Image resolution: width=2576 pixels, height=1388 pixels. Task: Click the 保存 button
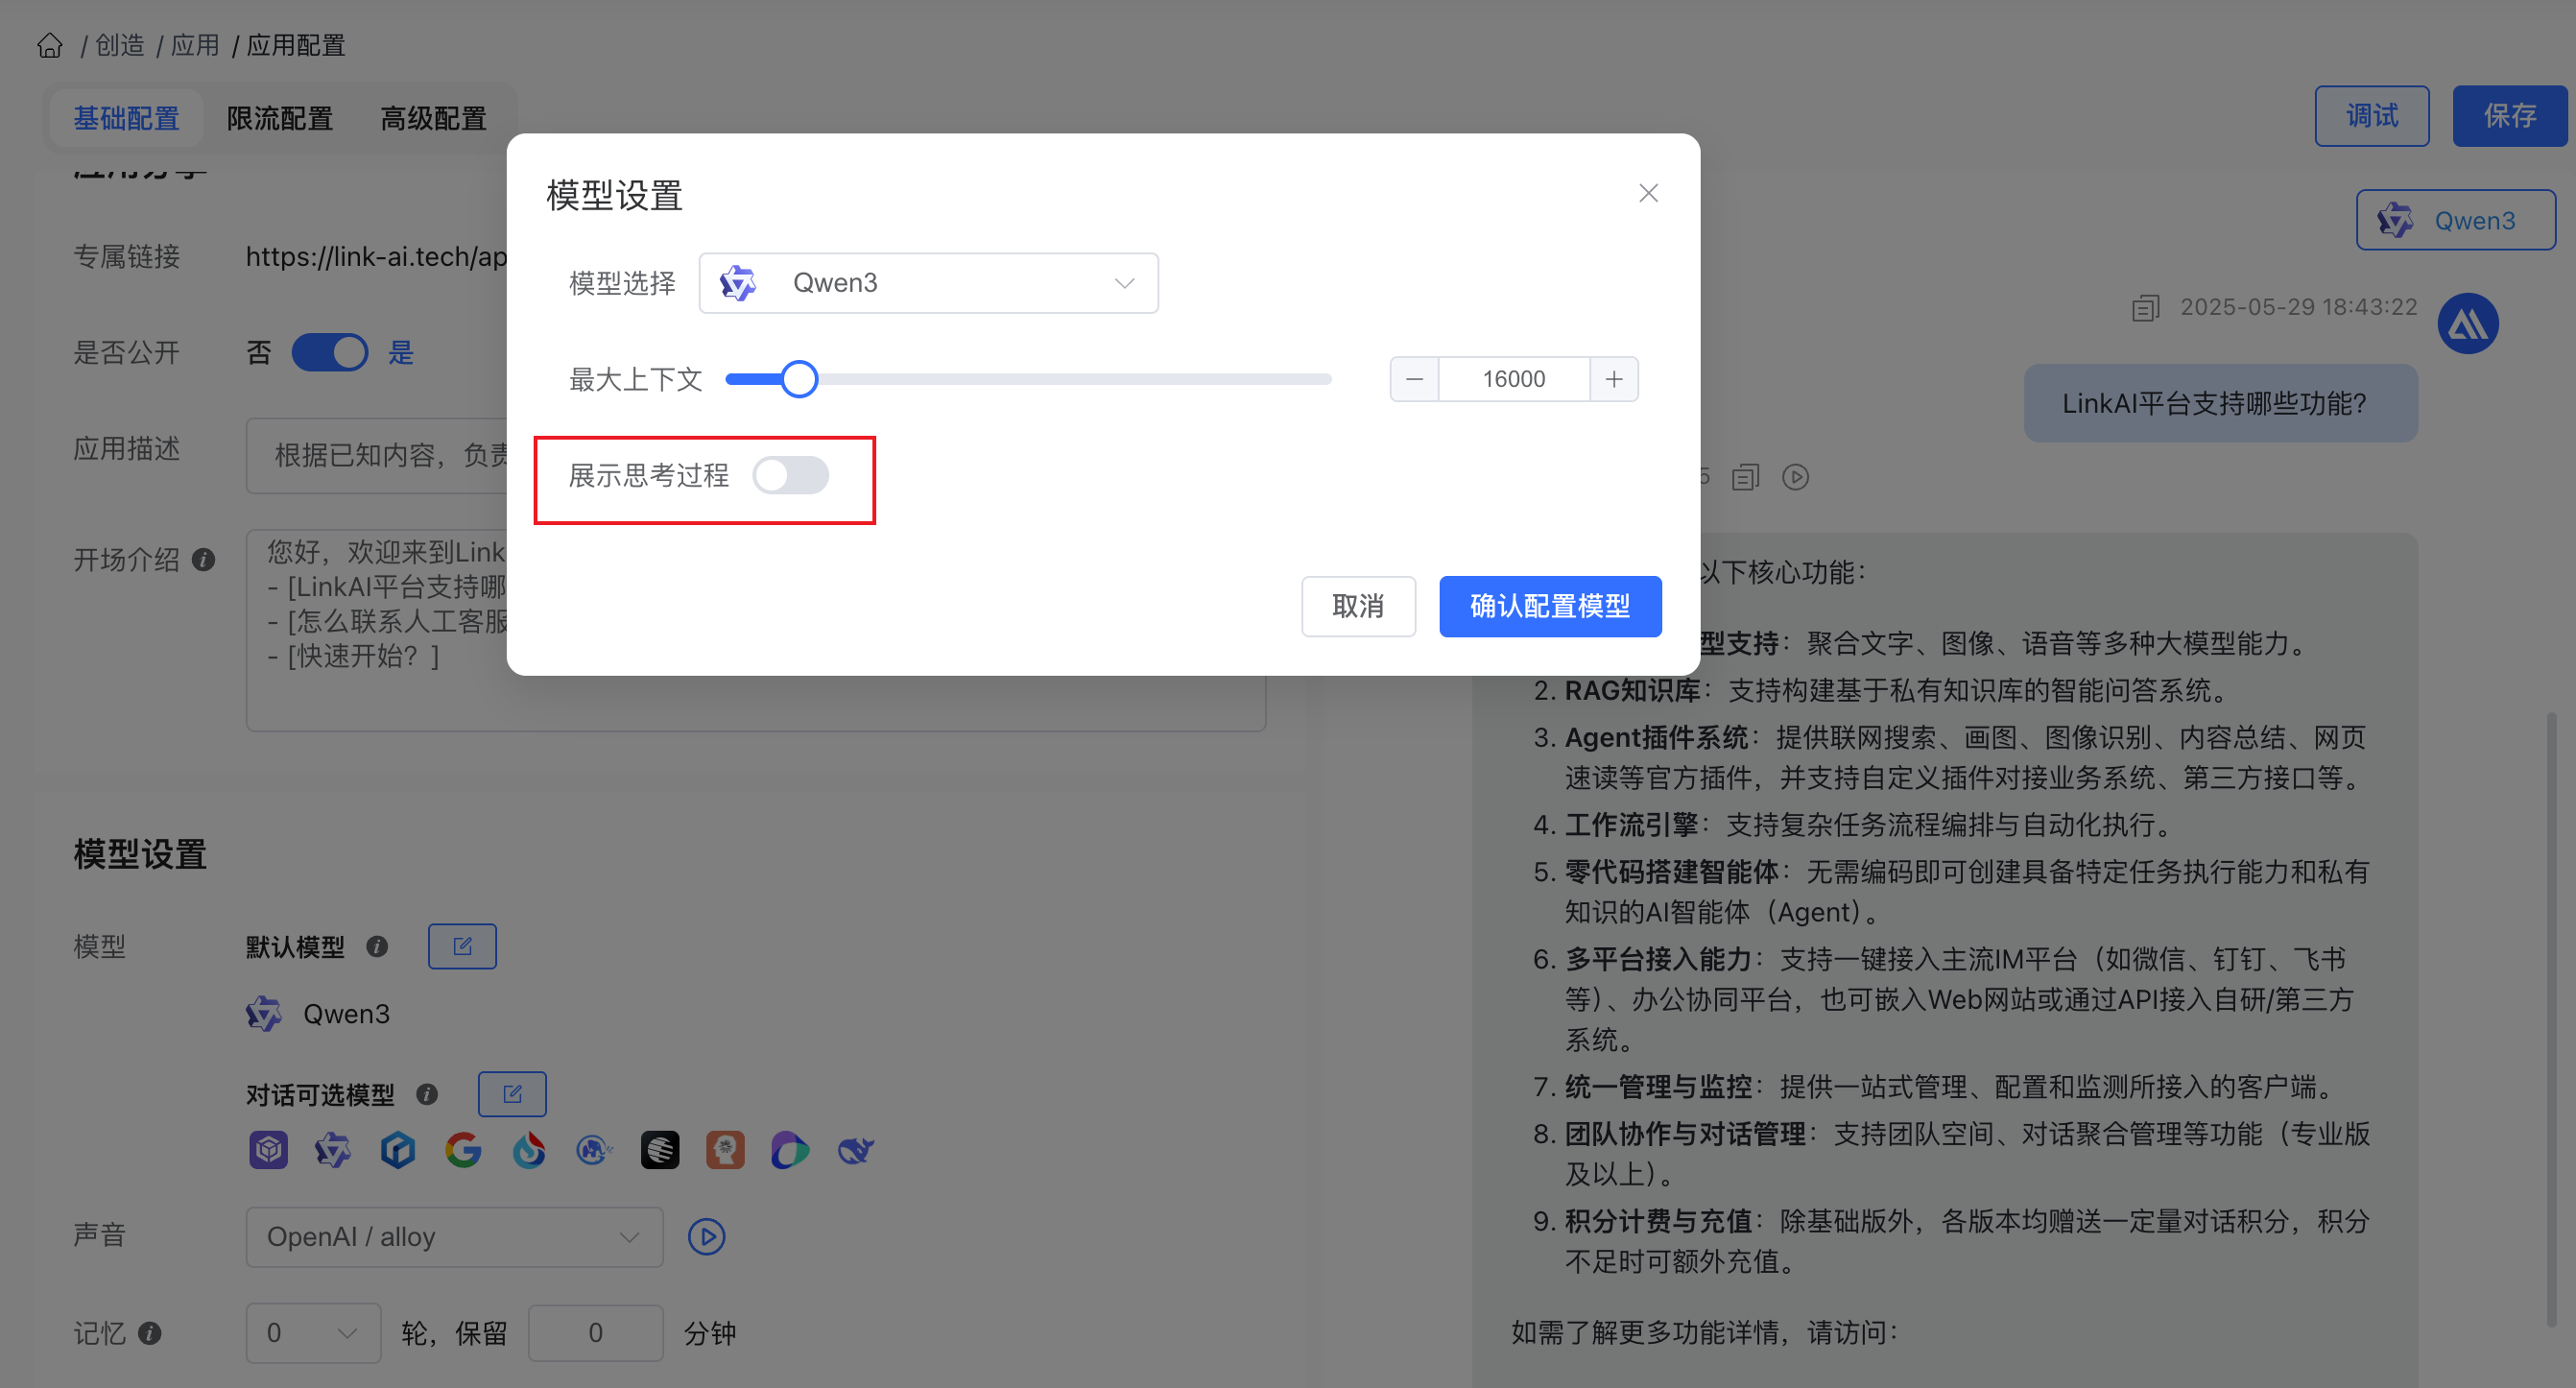click(2510, 116)
